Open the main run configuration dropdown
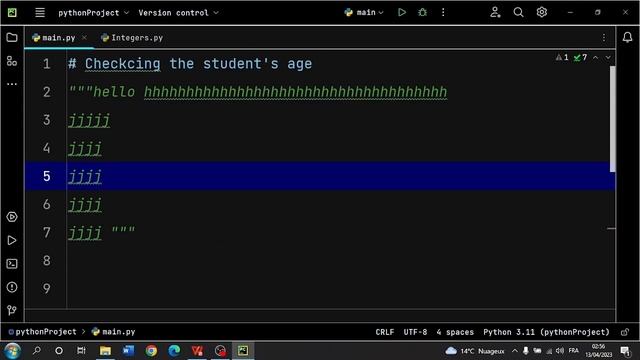640x360 pixels. point(364,12)
